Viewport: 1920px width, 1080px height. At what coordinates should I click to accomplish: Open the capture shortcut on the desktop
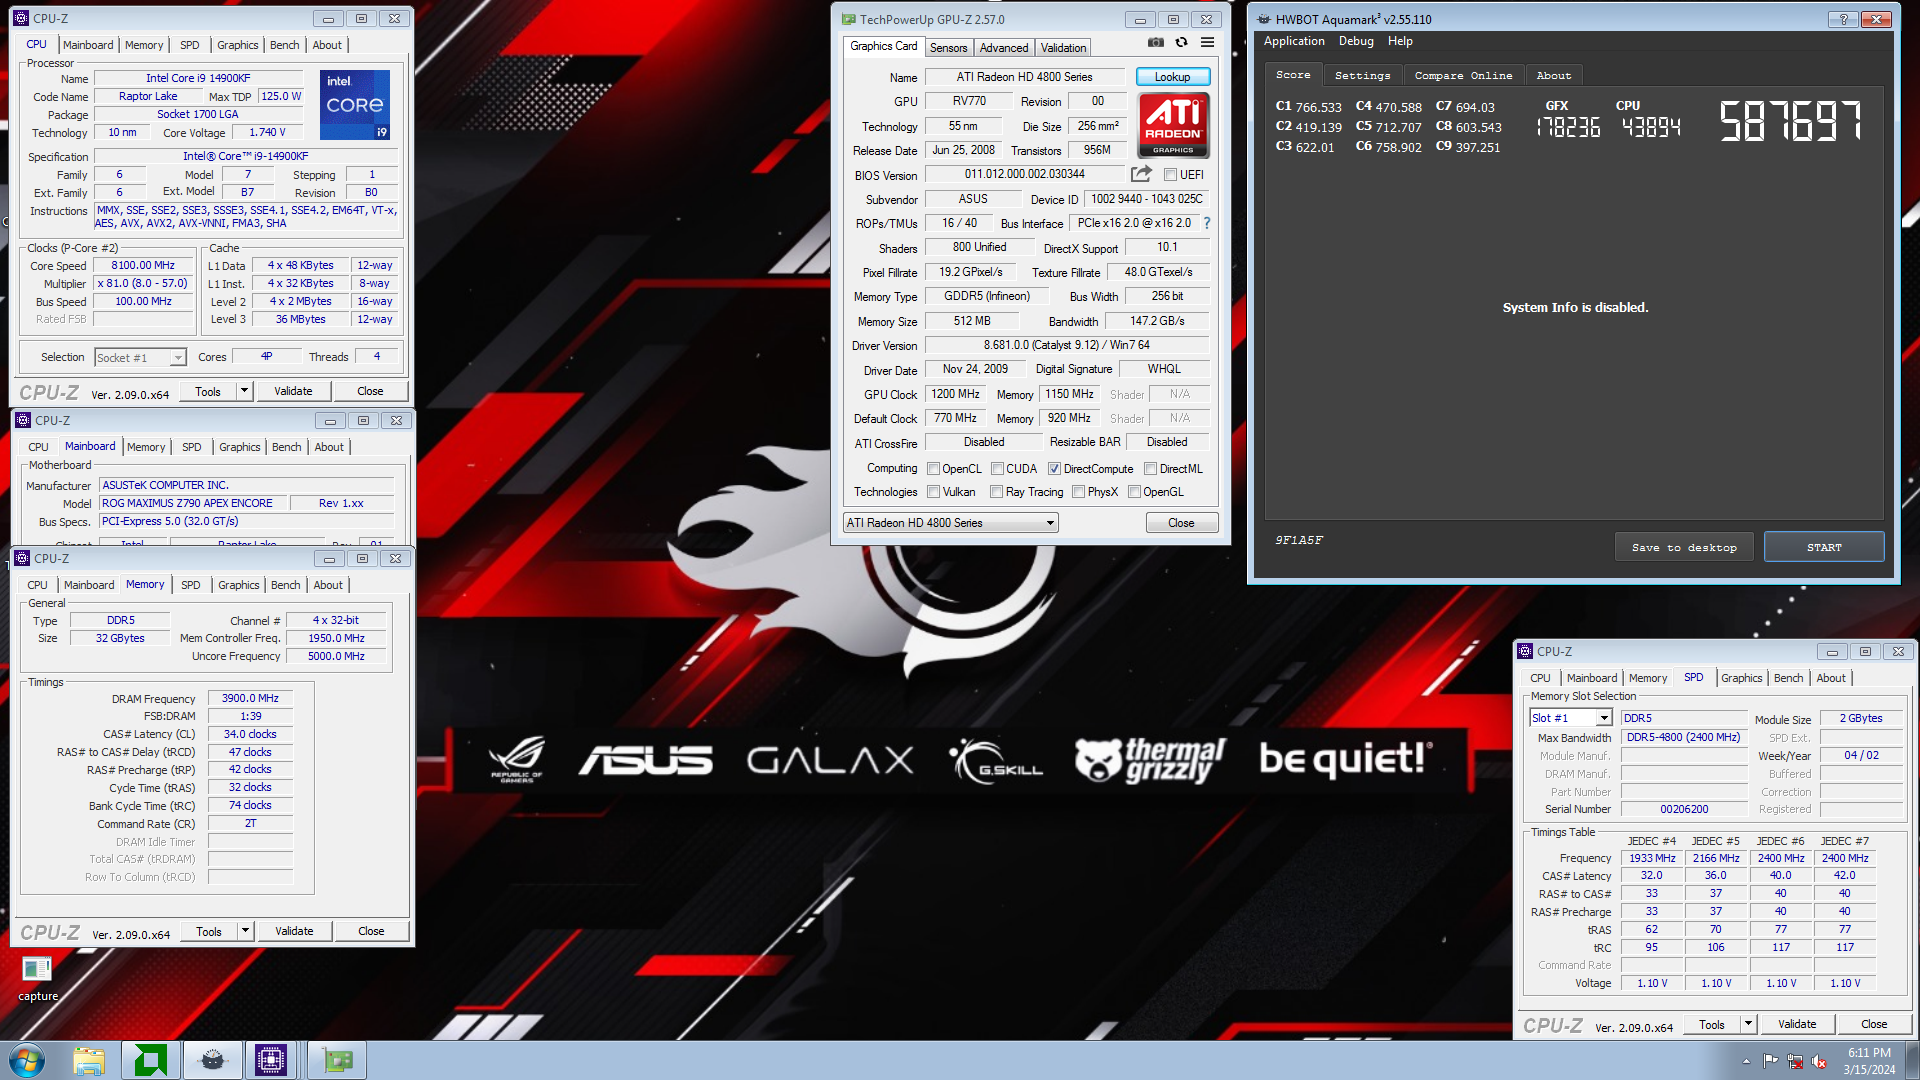(x=37, y=978)
